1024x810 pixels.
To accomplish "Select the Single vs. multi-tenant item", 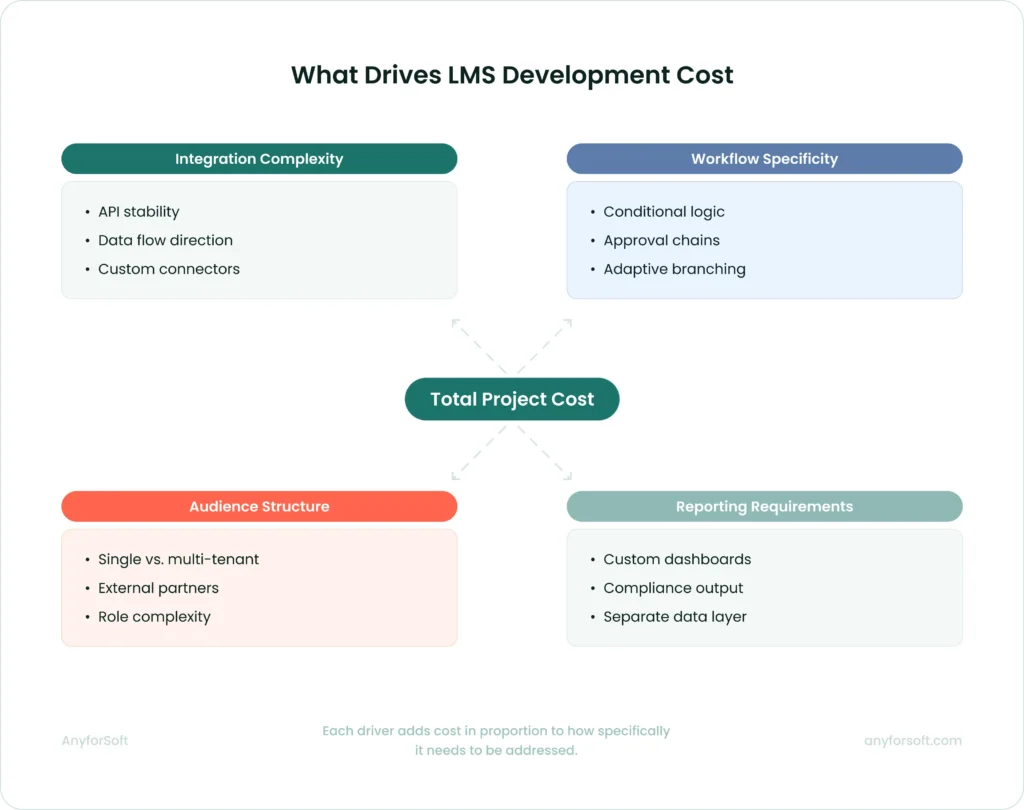I will [x=178, y=560].
